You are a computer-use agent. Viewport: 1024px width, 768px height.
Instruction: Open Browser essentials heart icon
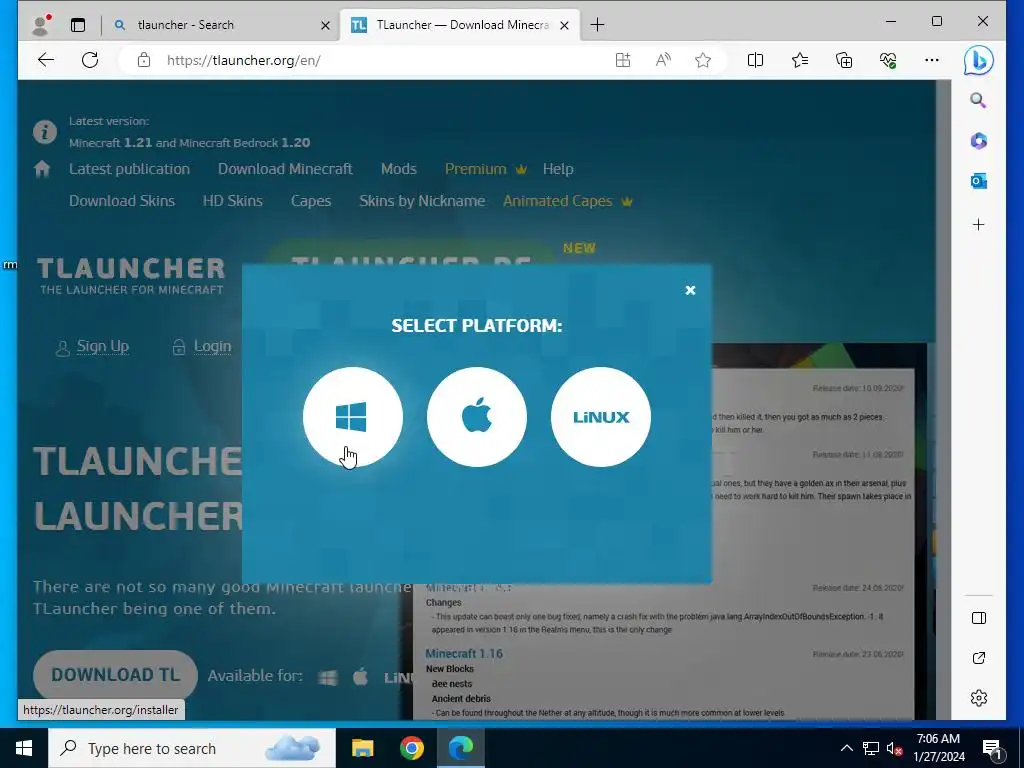click(888, 60)
